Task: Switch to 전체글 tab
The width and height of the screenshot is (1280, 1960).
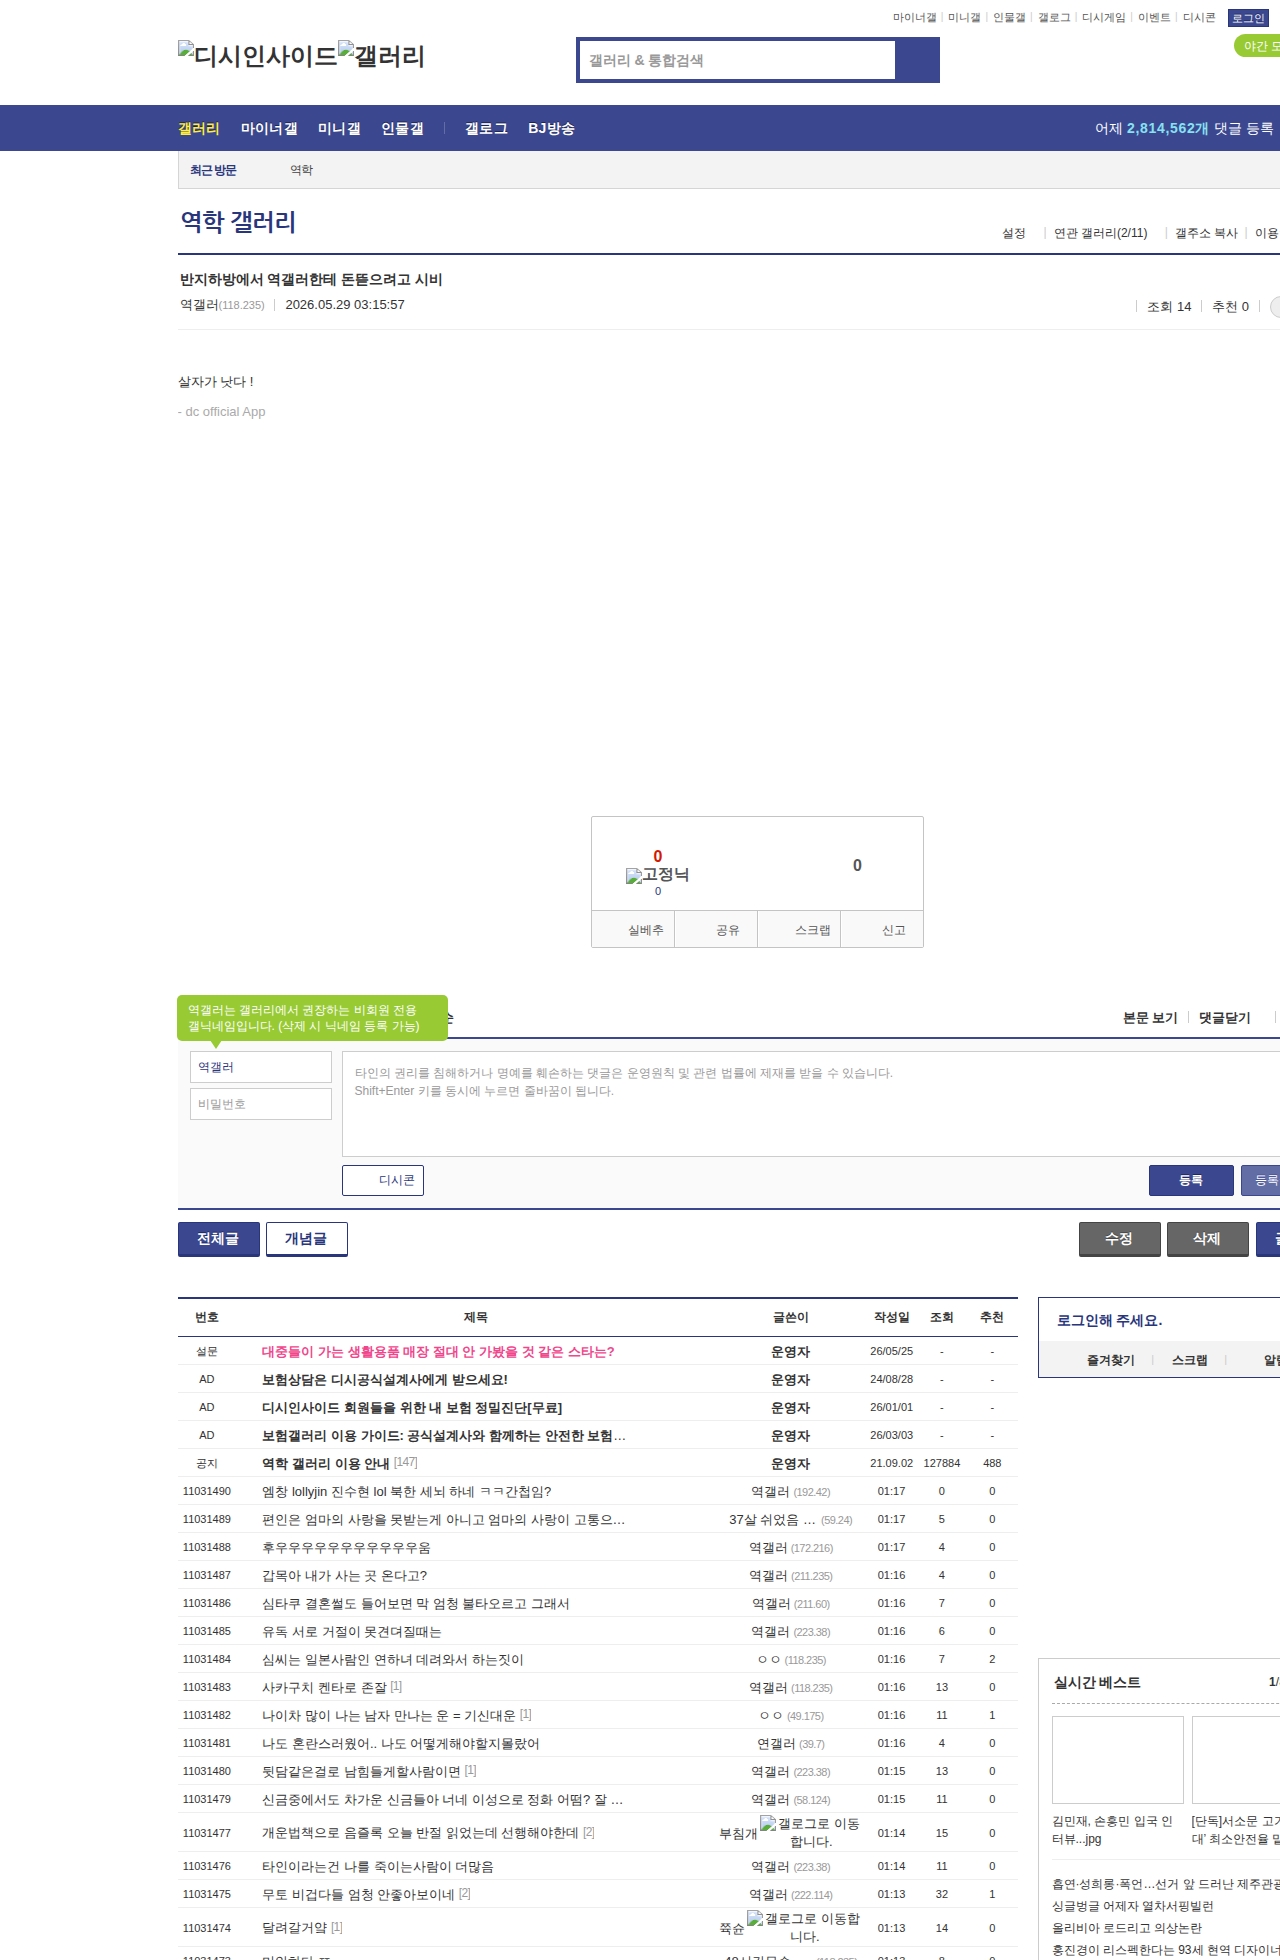Action: click(219, 1239)
